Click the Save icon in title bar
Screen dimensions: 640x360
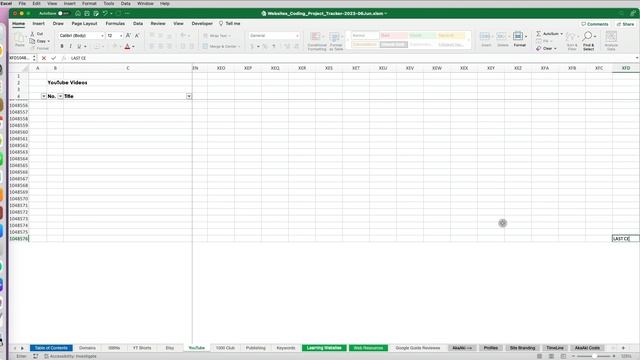coord(87,13)
